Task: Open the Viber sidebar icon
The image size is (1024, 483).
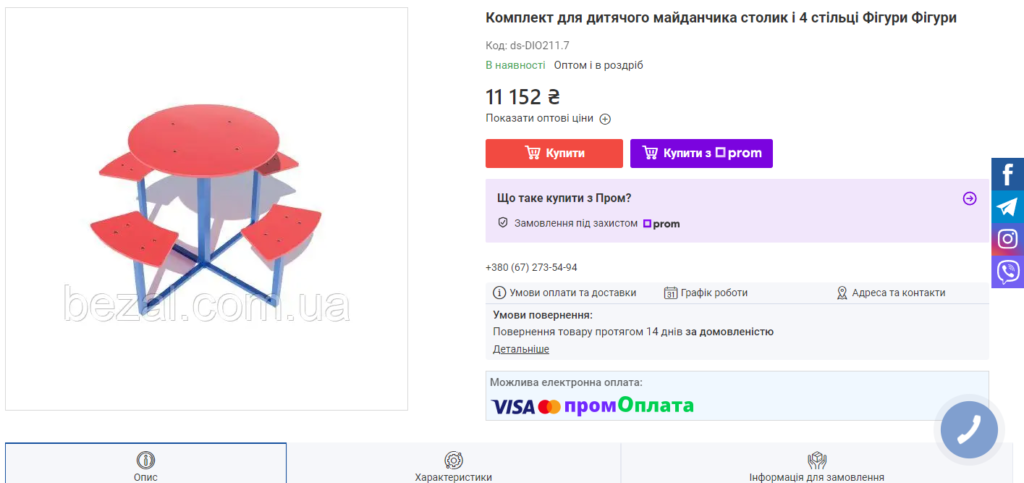Action: coord(1008,272)
